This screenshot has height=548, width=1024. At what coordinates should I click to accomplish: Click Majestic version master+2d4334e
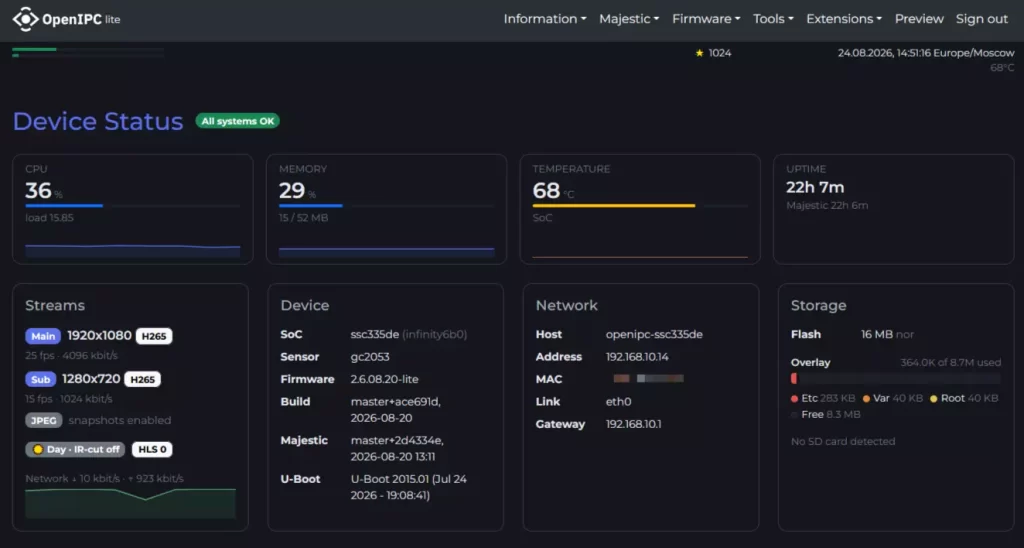pos(397,440)
